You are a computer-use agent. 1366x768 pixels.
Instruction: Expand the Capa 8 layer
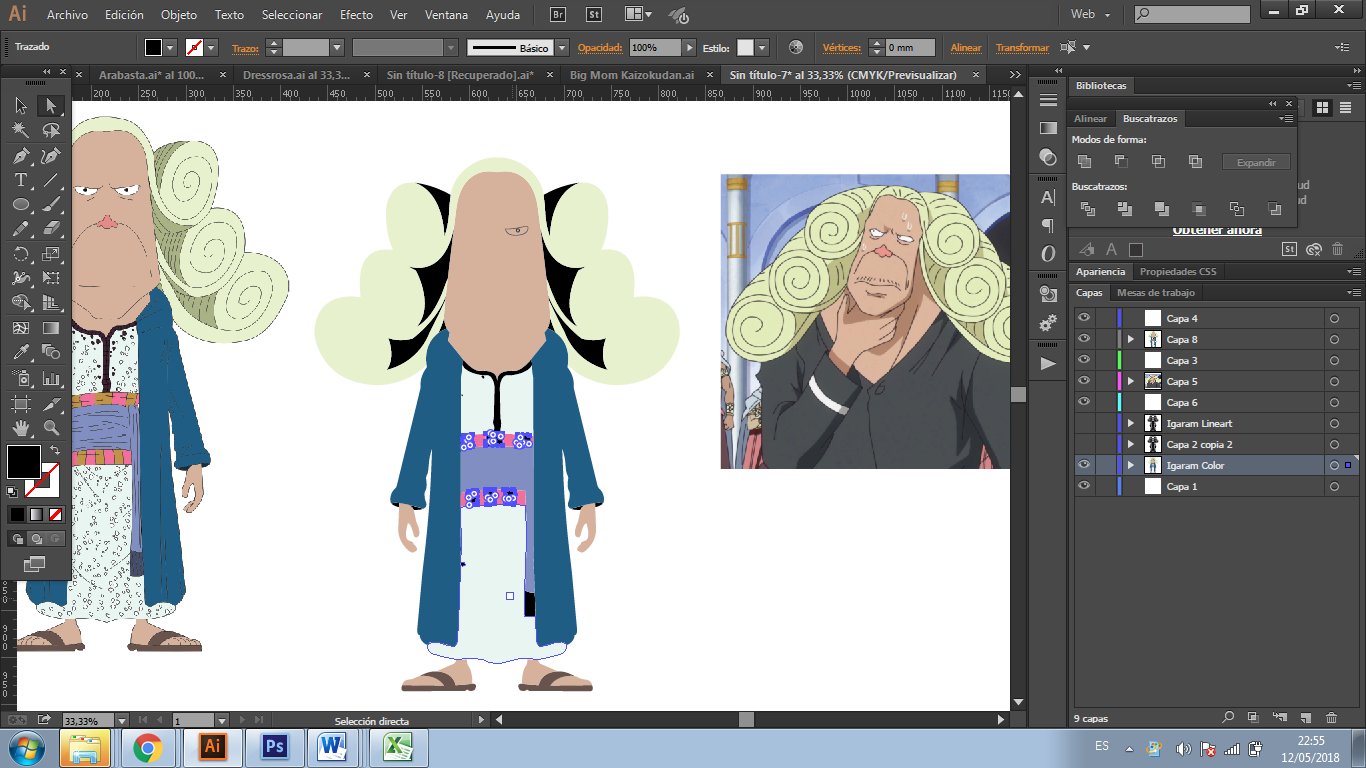click(x=1131, y=339)
